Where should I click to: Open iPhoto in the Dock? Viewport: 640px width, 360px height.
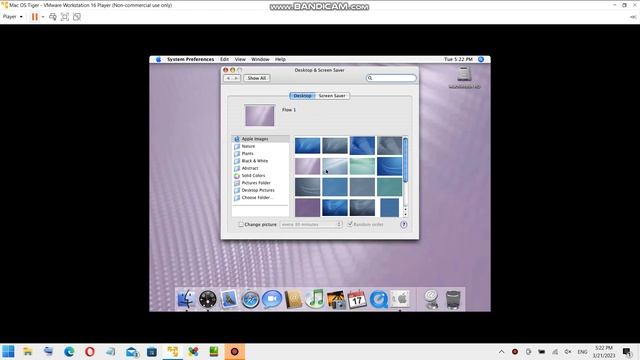pos(336,300)
